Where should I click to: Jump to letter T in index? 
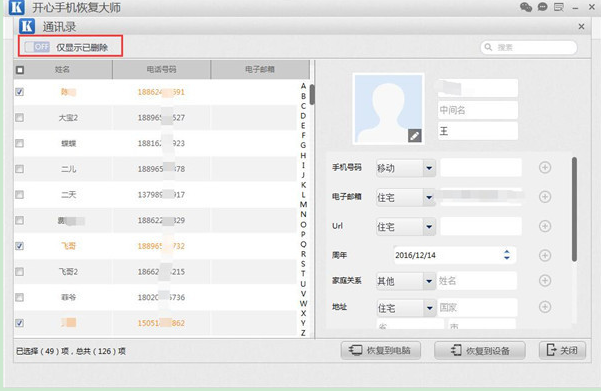click(x=303, y=274)
